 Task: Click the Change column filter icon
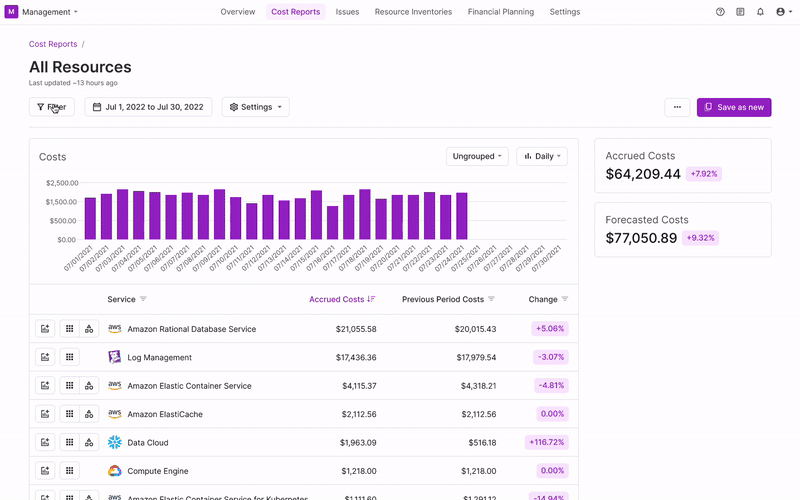click(x=565, y=299)
